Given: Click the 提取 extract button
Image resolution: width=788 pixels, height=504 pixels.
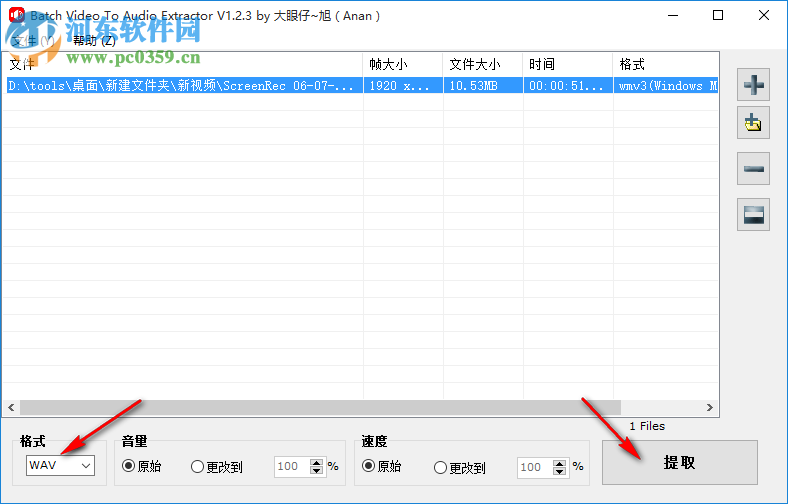Looking at the screenshot, I should 679,462.
